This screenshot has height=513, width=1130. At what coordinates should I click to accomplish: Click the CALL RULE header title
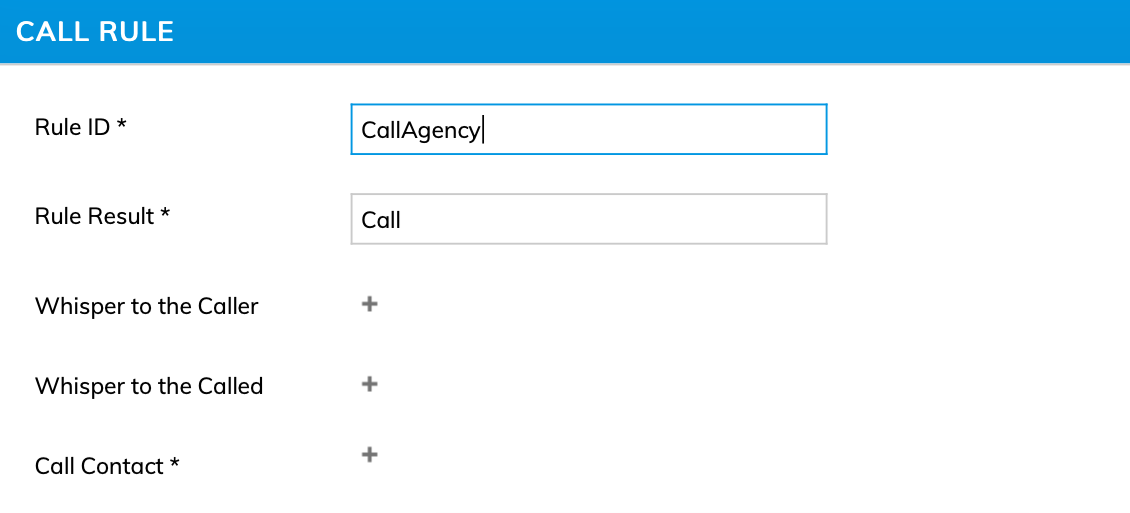coord(95,31)
